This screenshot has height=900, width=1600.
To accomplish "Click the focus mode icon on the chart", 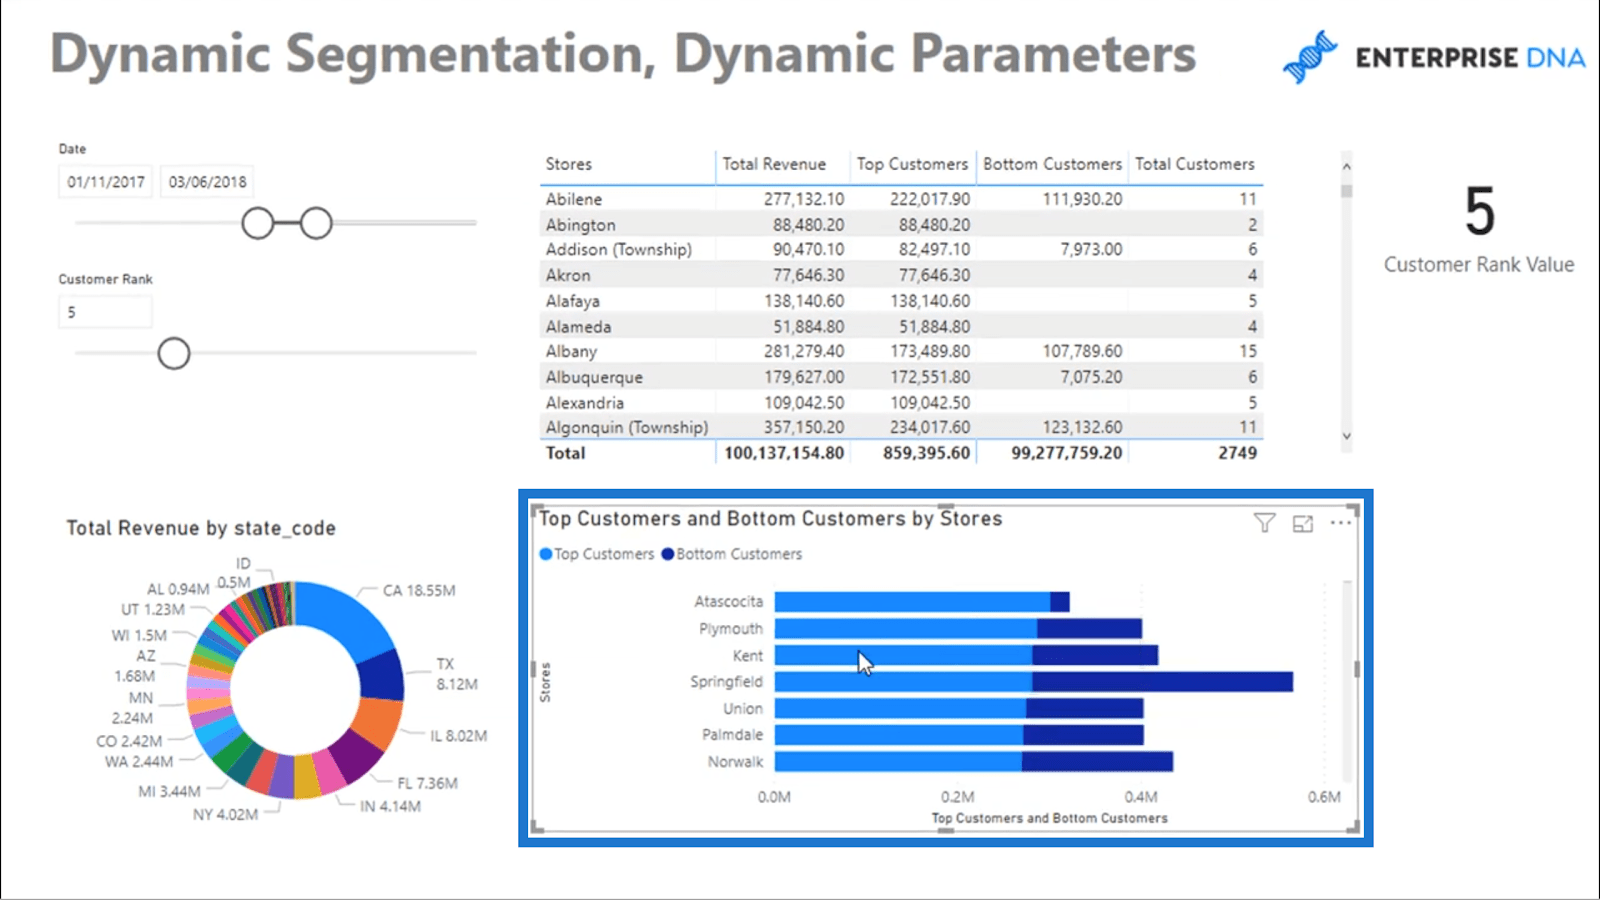I will 1302,523.
